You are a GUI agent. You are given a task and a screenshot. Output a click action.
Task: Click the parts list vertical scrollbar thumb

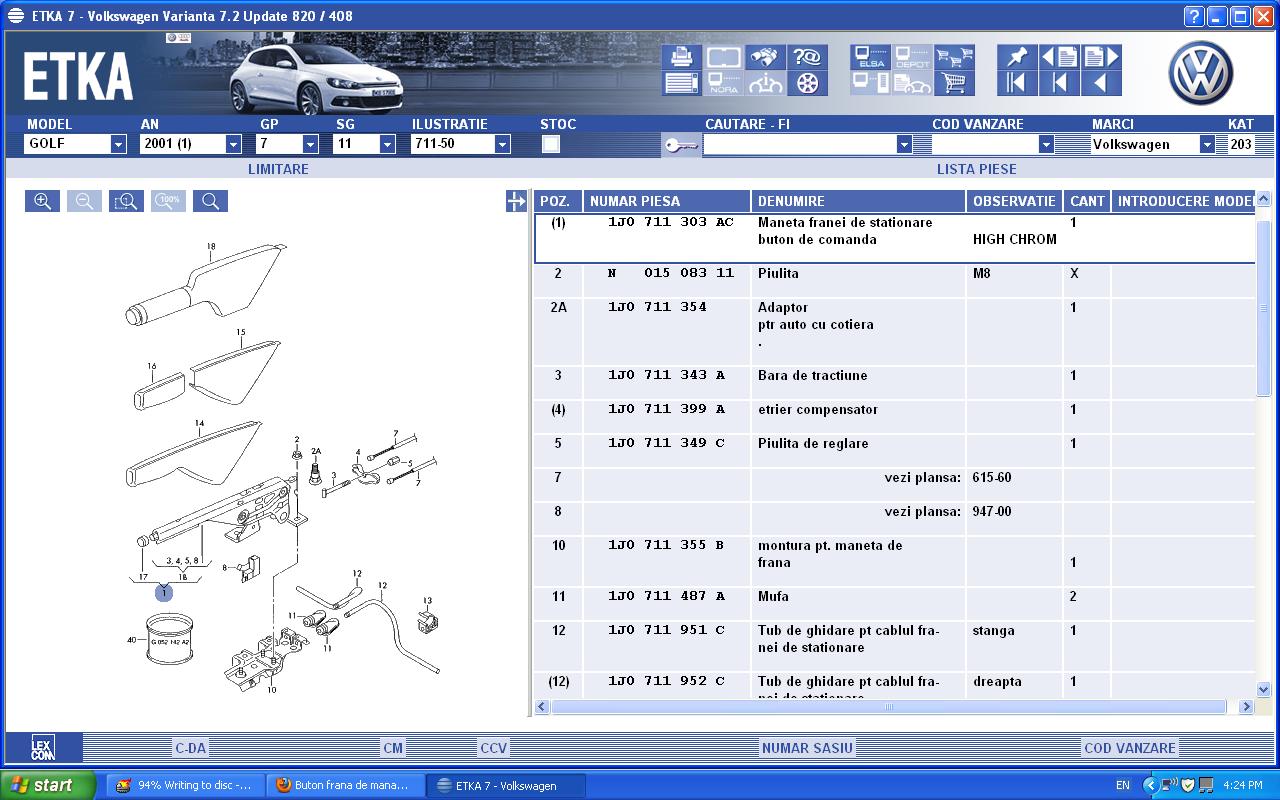coord(1263,309)
